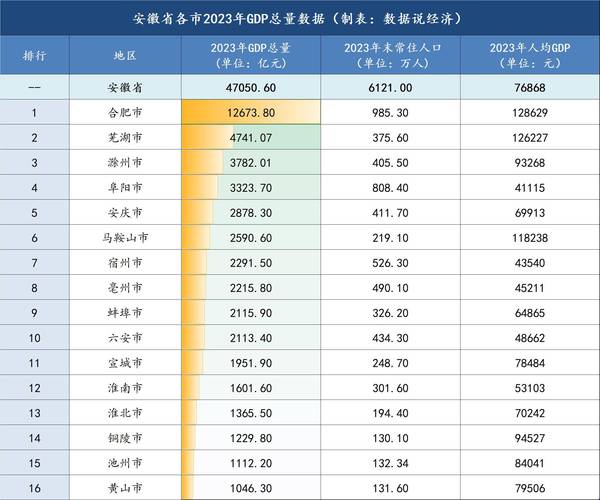Image resolution: width=600 pixels, height=500 pixels.
Task: Select the per-capita value 79506
Action: coord(530,489)
